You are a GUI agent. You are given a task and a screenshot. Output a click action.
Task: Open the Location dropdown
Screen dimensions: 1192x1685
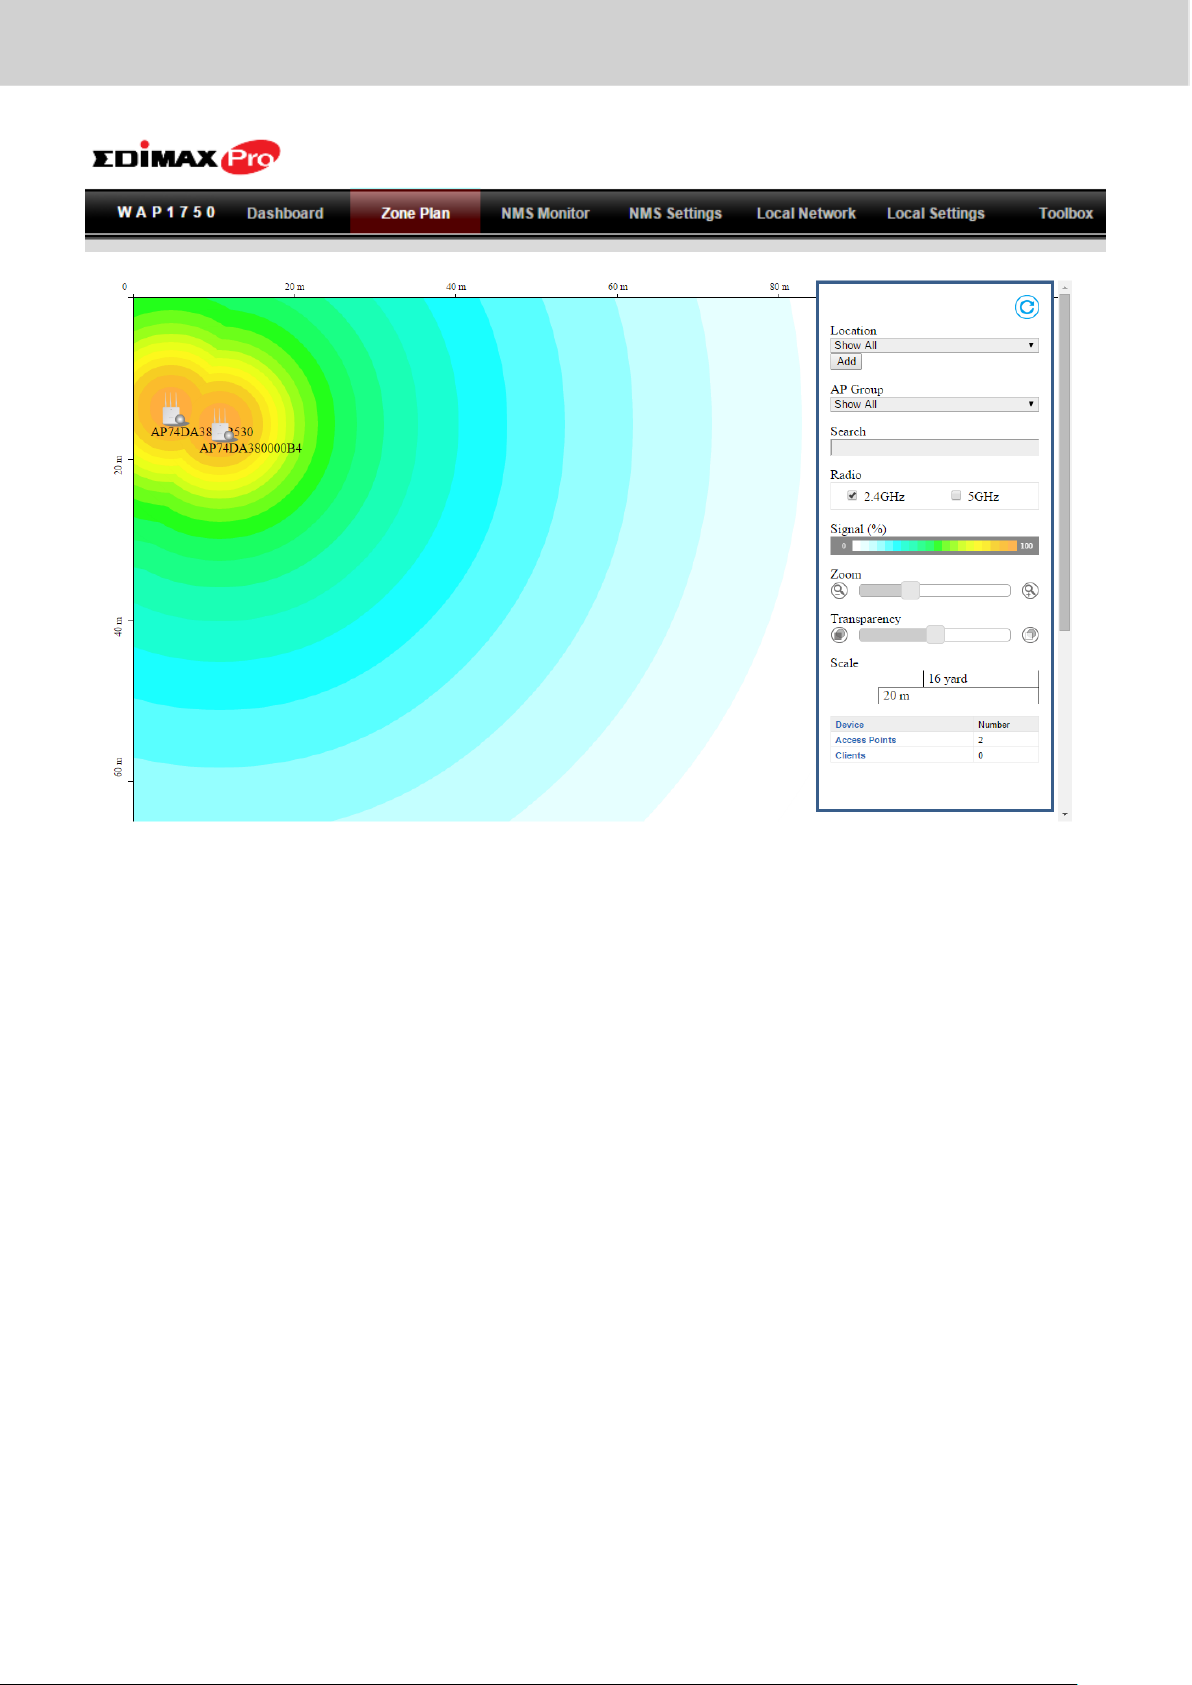click(x=934, y=345)
